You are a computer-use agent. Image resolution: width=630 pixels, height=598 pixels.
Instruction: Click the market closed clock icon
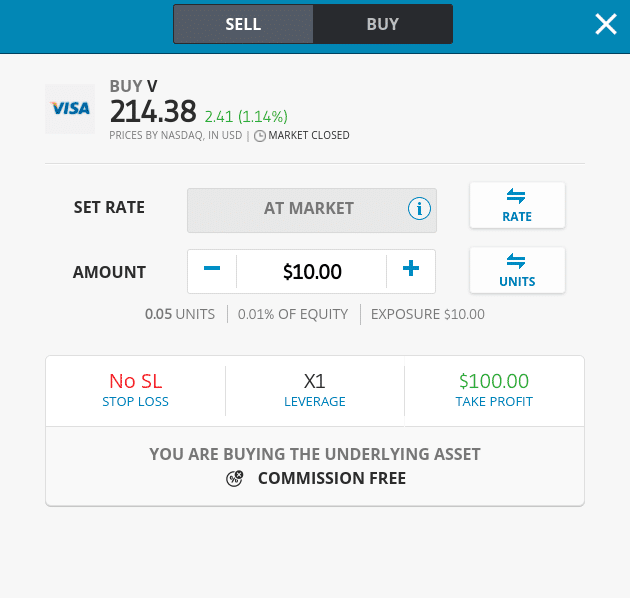[260, 136]
